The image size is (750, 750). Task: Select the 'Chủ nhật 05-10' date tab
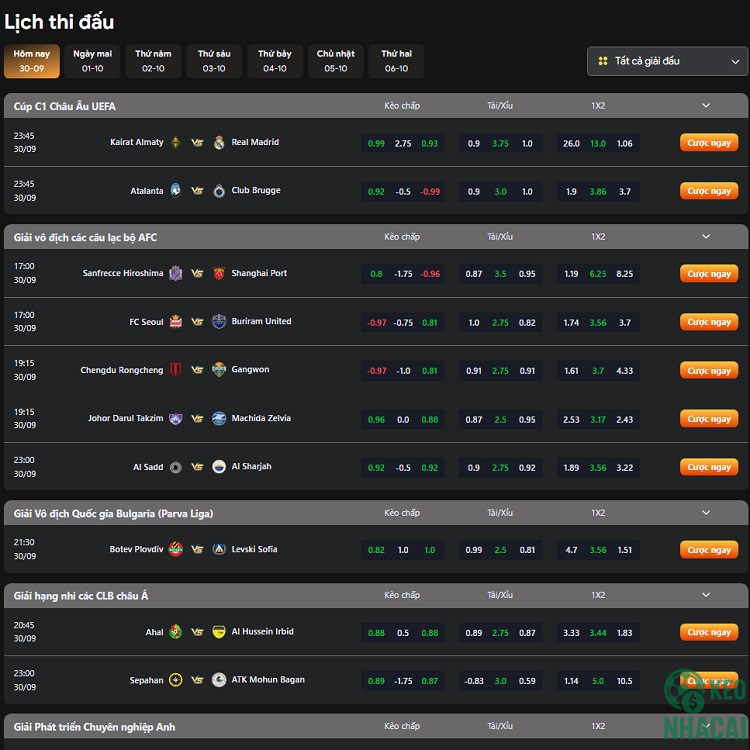tap(336, 61)
